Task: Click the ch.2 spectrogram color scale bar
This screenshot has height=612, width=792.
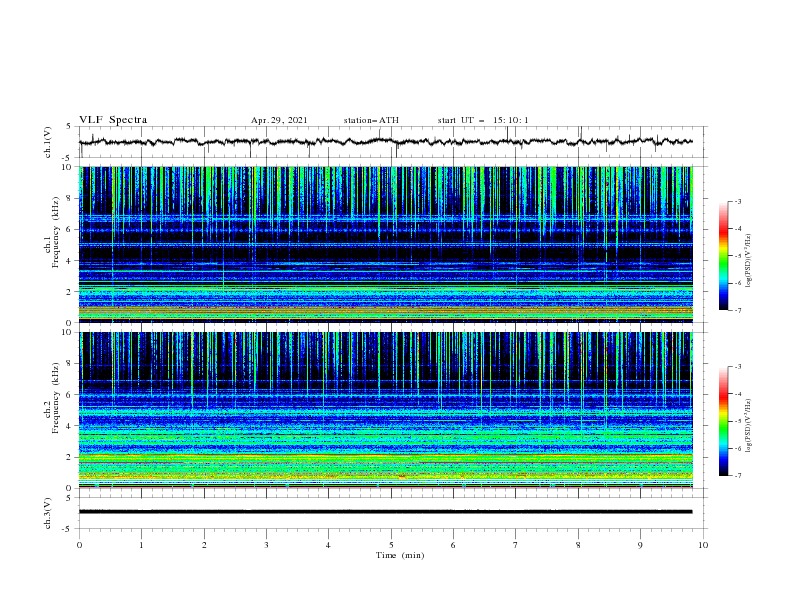Action: pos(724,421)
